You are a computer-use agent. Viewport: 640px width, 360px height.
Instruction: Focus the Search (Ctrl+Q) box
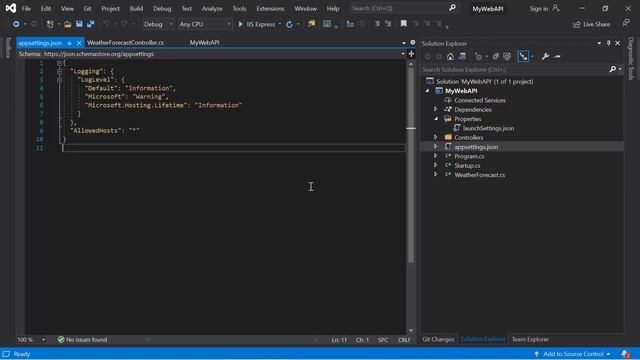tap(404, 8)
